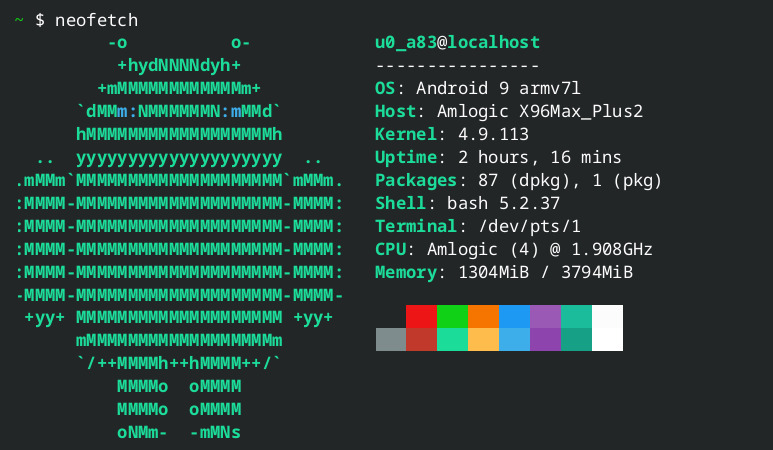Click the "Kernel" label
This screenshot has width=773, height=450.
(406, 134)
